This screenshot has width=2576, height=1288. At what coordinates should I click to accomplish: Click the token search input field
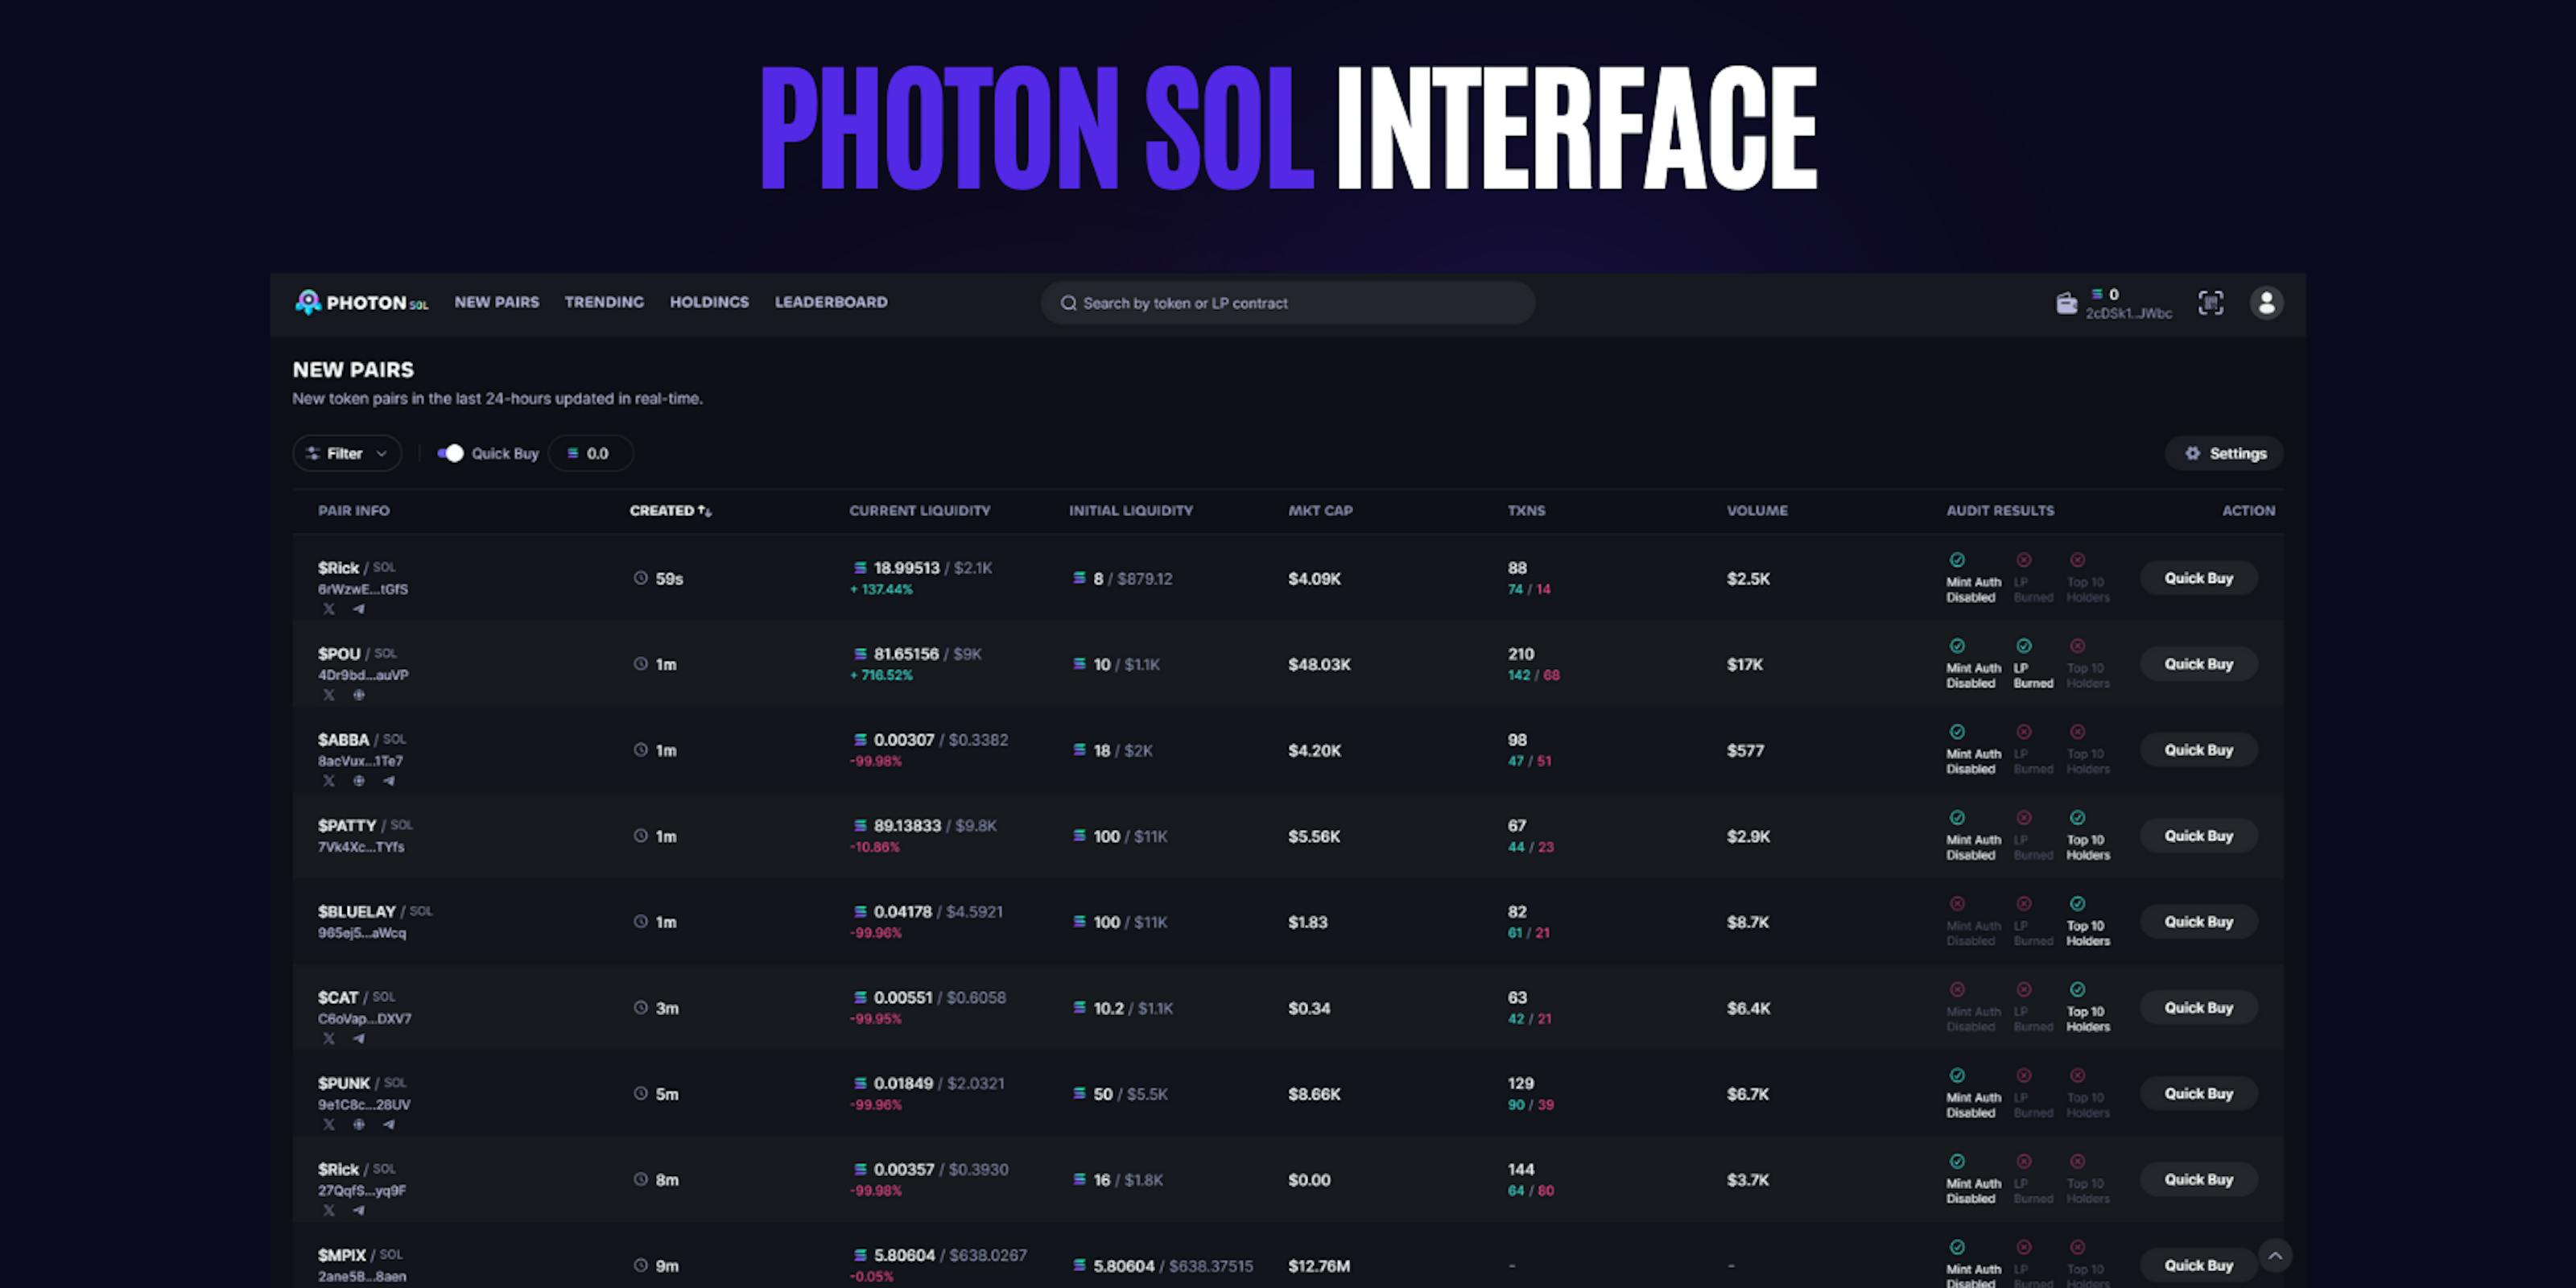[1288, 303]
